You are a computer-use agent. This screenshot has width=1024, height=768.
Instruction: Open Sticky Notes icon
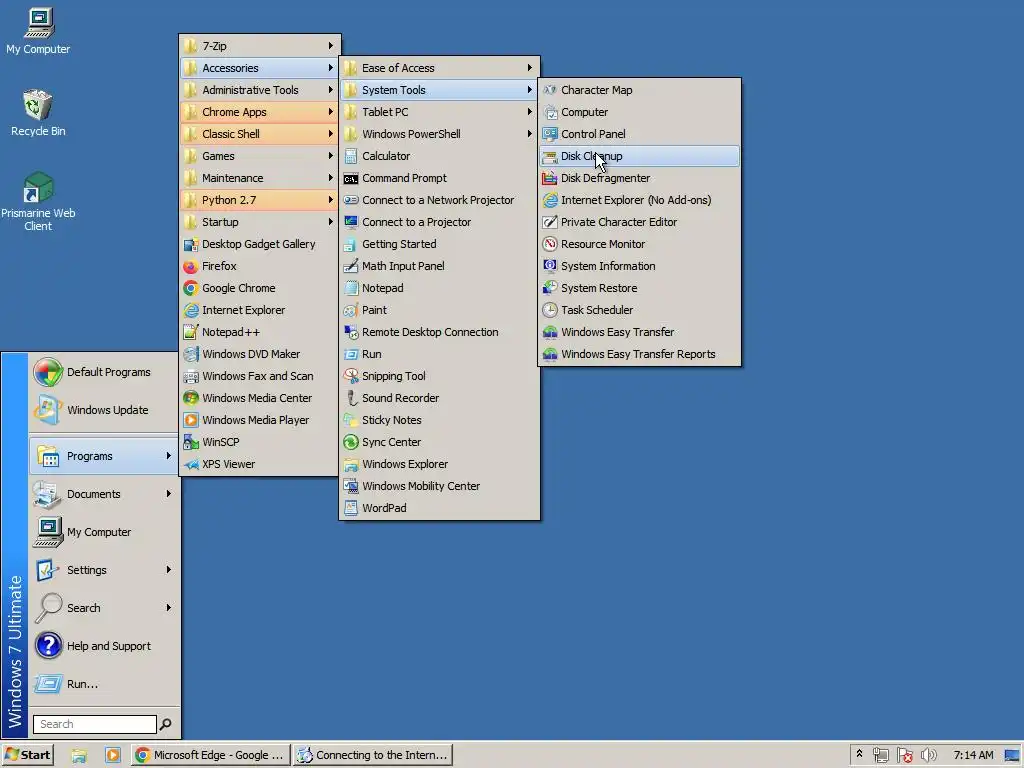pos(351,420)
